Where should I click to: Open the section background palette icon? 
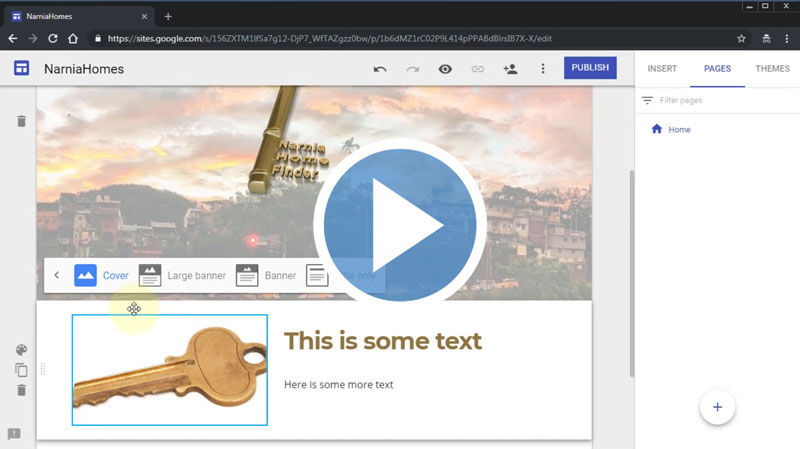tap(21, 350)
